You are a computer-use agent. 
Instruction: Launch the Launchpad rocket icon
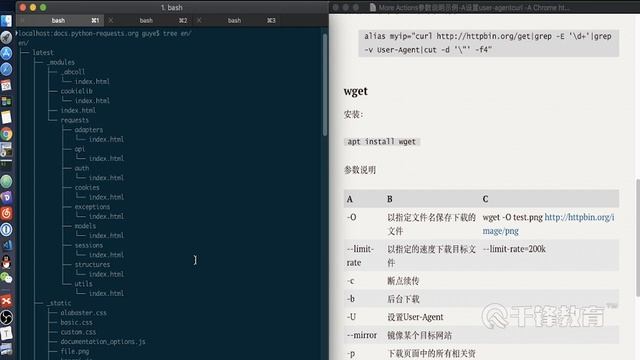click(6, 37)
